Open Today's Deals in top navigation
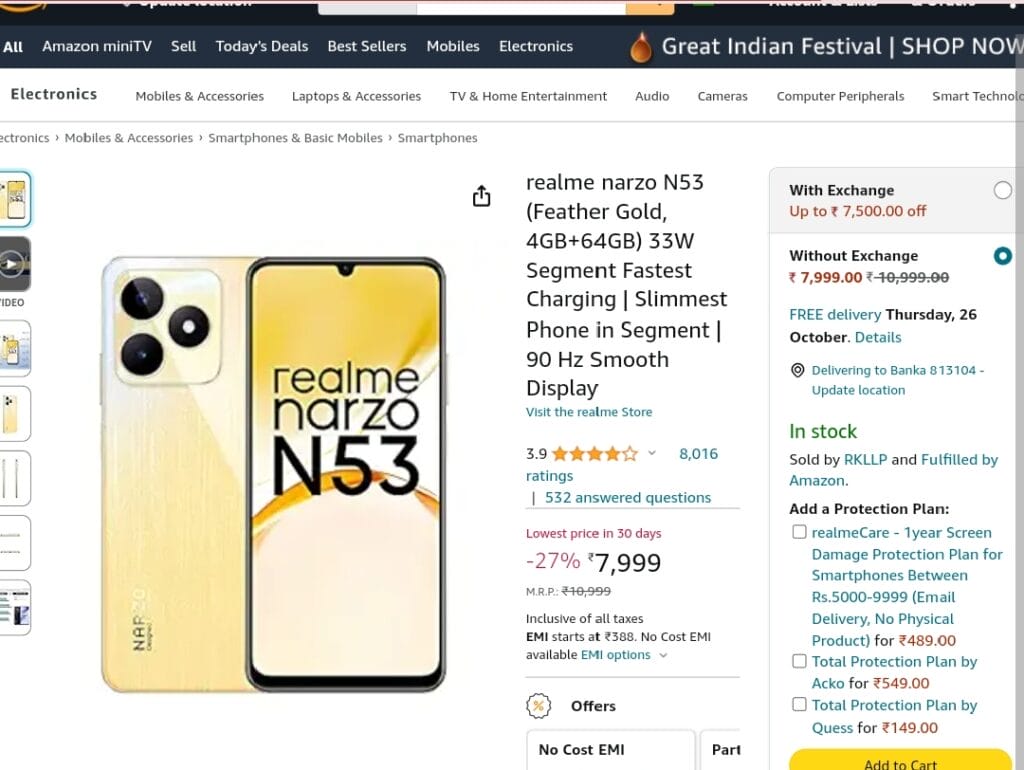This screenshot has height=770, width=1024. pos(262,46)
